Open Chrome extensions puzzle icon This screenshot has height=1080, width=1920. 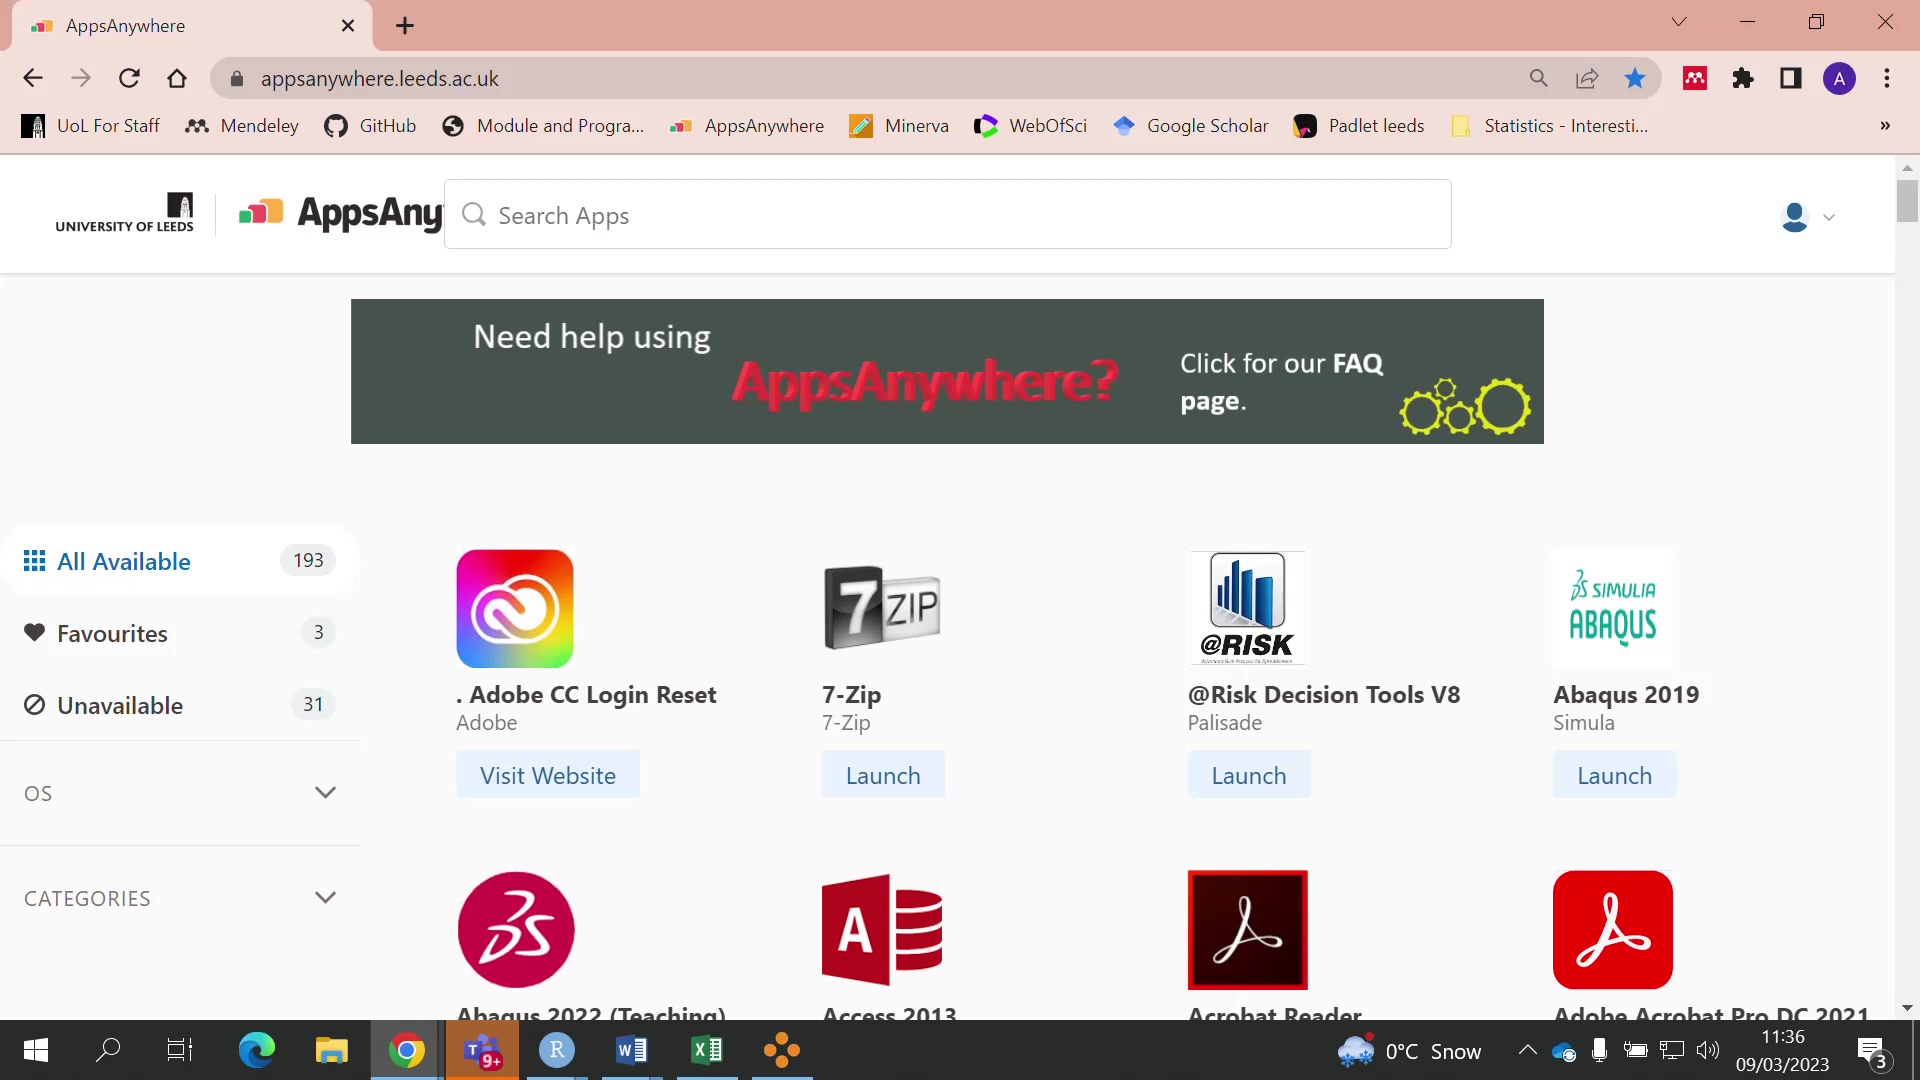pyautogui.click(x=1743, y=79)
